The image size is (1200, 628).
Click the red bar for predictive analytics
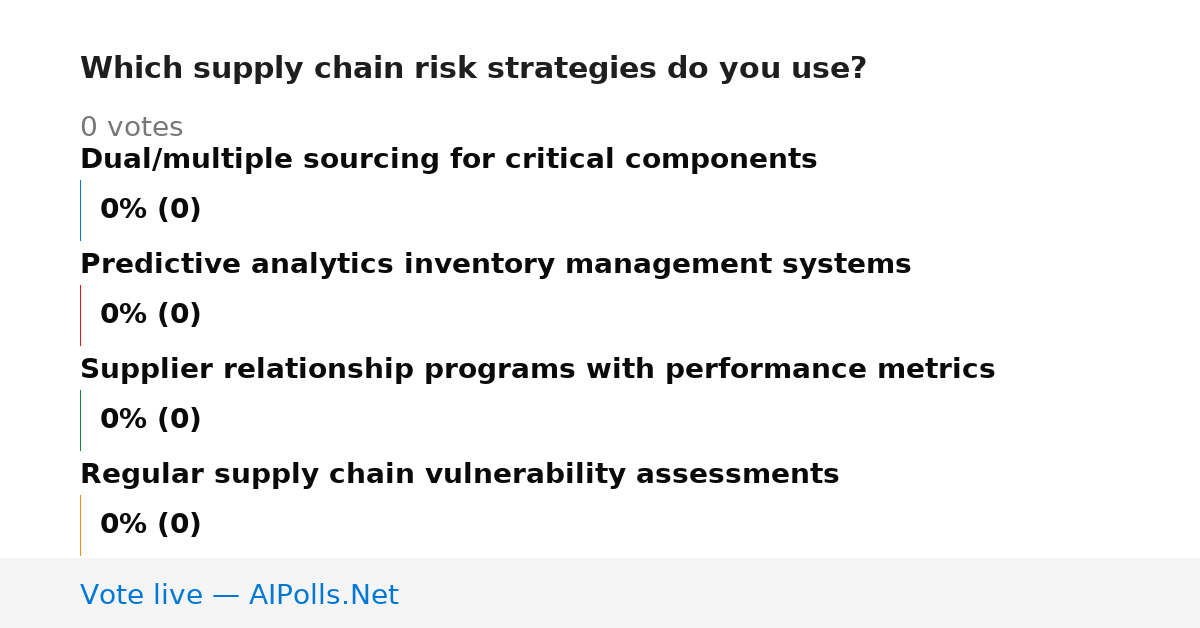pos(80,315)
